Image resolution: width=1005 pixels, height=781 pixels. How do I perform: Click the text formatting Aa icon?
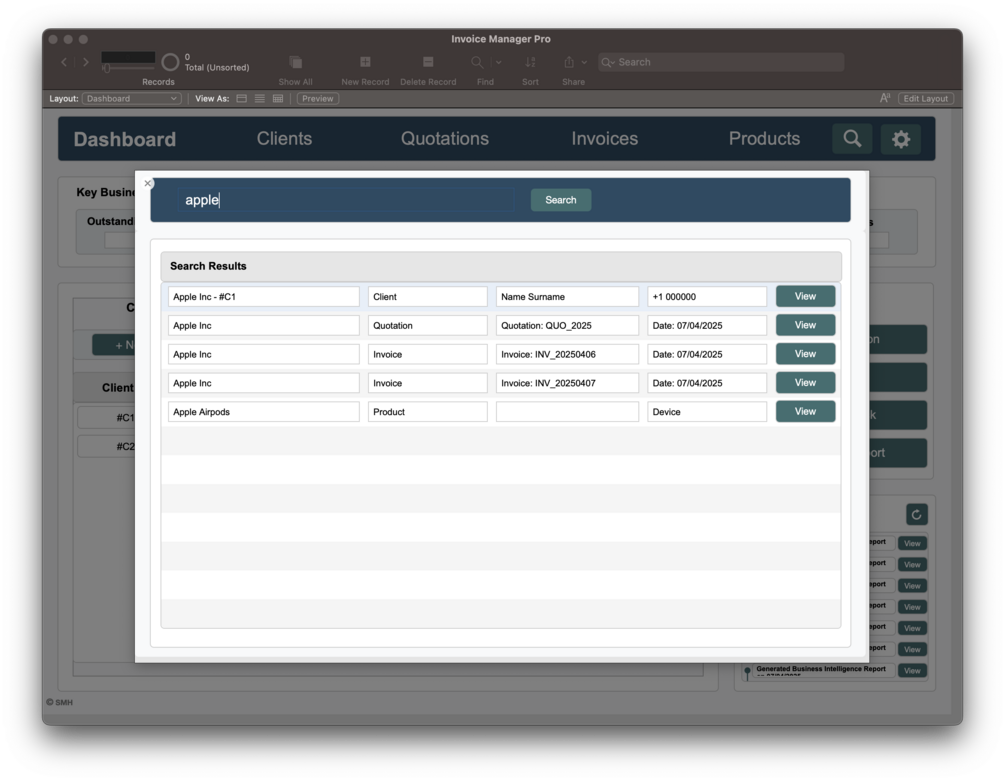[x=885, y=98]
